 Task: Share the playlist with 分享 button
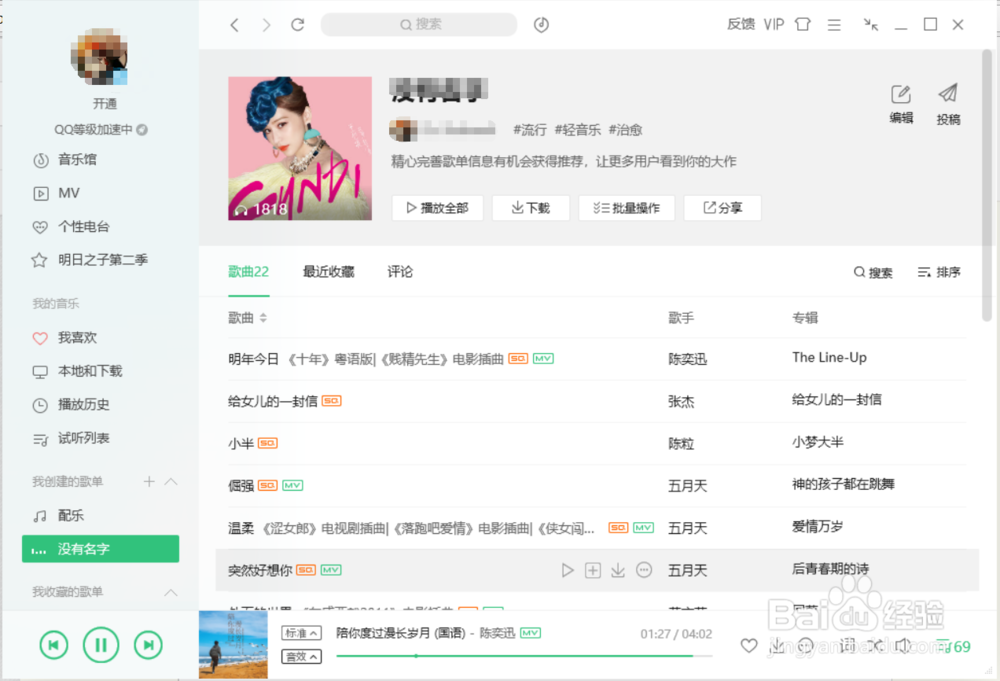coord(722,207)
